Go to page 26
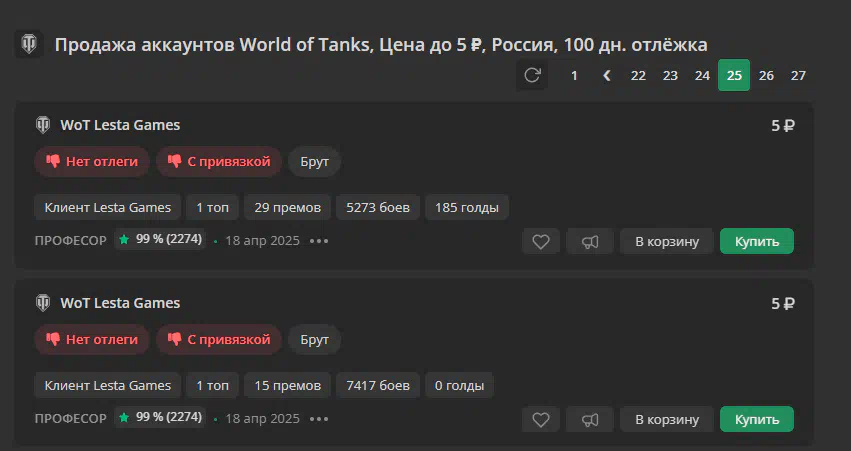Screen dimensions: 851x451 click(x=766, y=75)
